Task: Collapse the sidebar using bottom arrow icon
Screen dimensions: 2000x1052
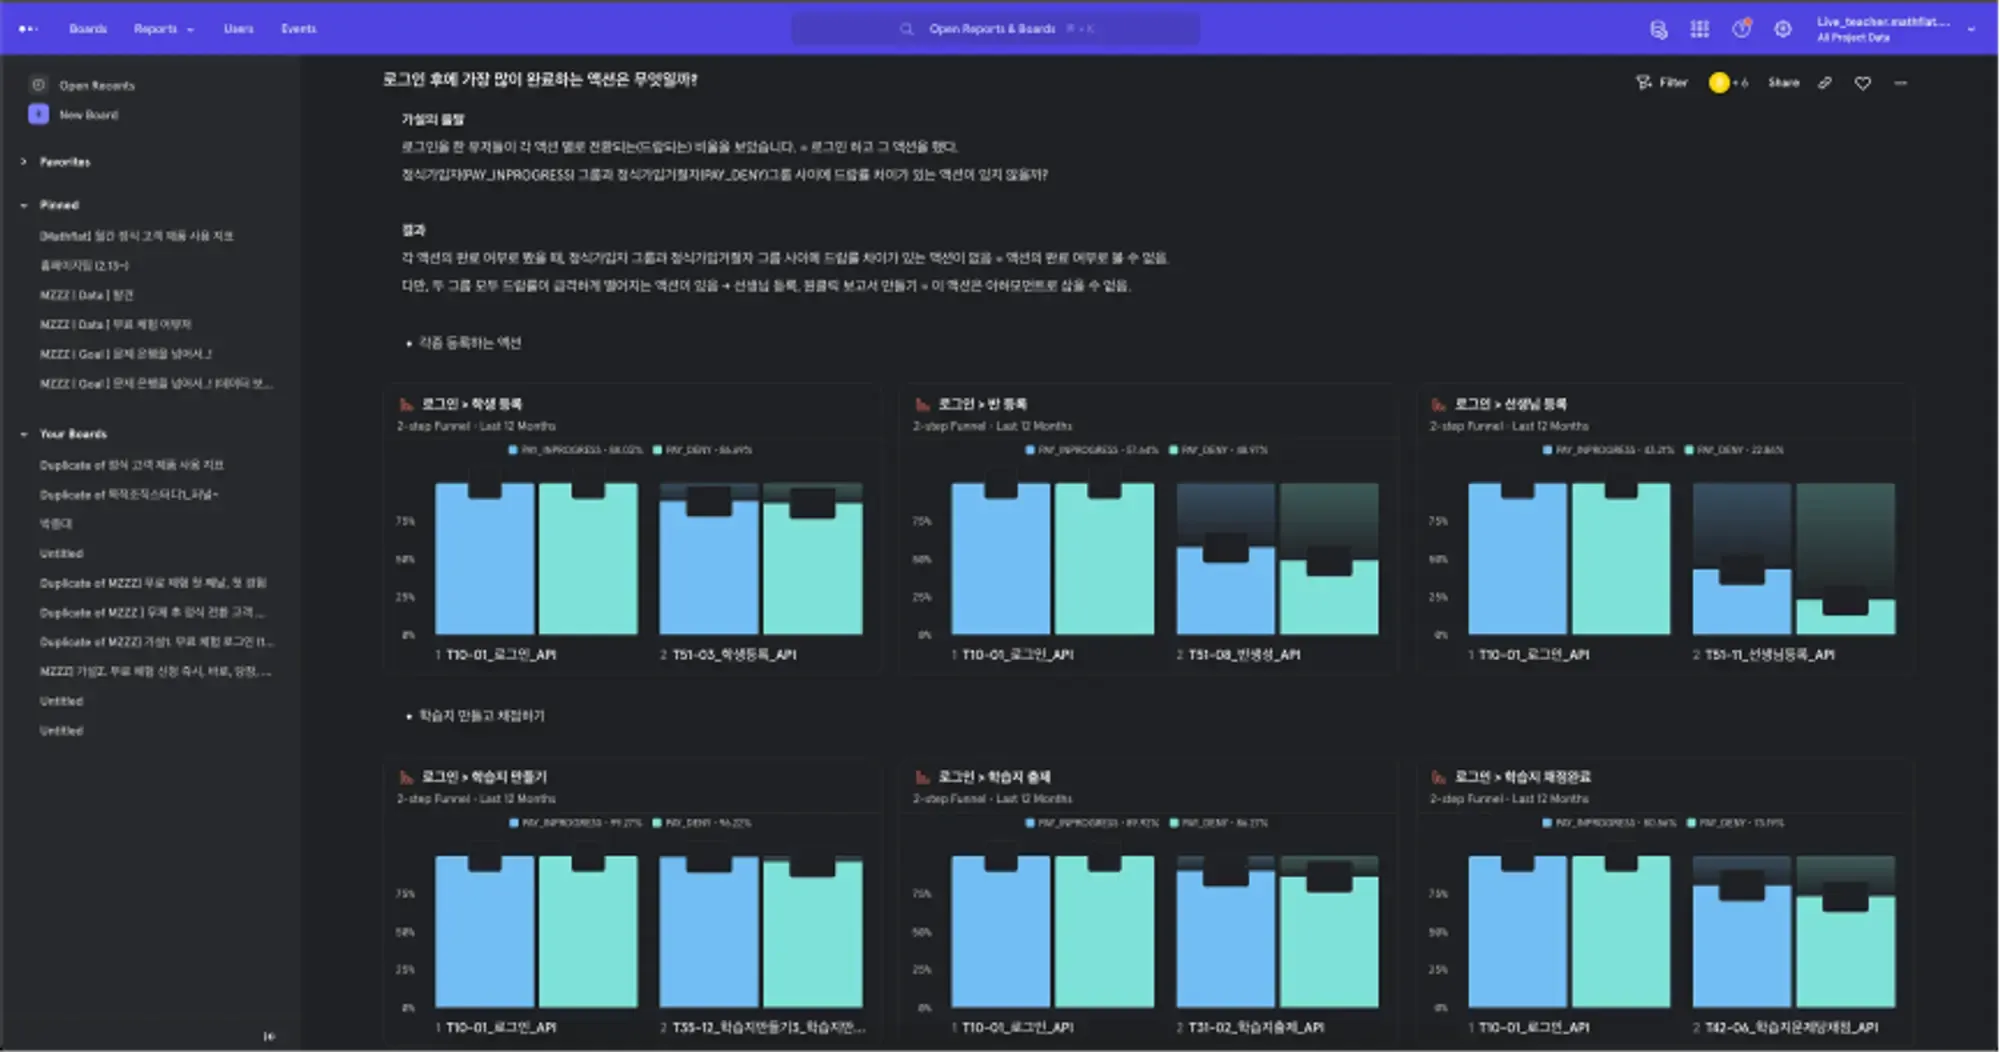Action: tap(269, 1036)
